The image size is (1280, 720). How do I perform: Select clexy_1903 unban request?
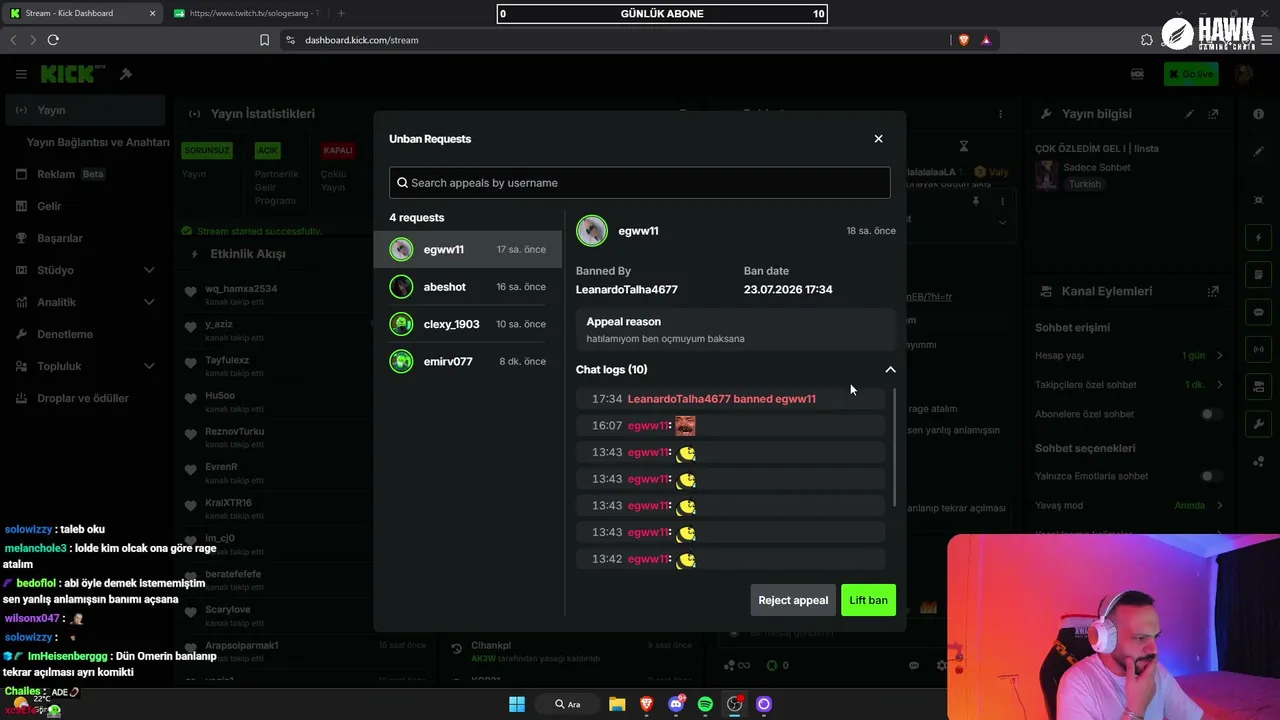[468, 324]
